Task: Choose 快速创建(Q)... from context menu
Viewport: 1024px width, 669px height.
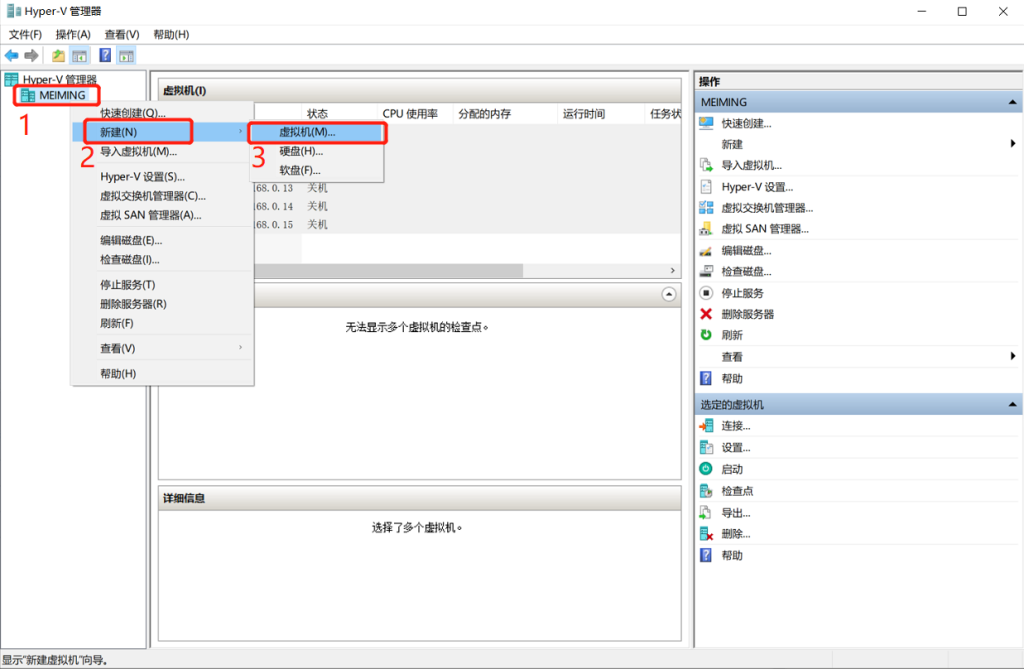Action: [x=162, y=113]
